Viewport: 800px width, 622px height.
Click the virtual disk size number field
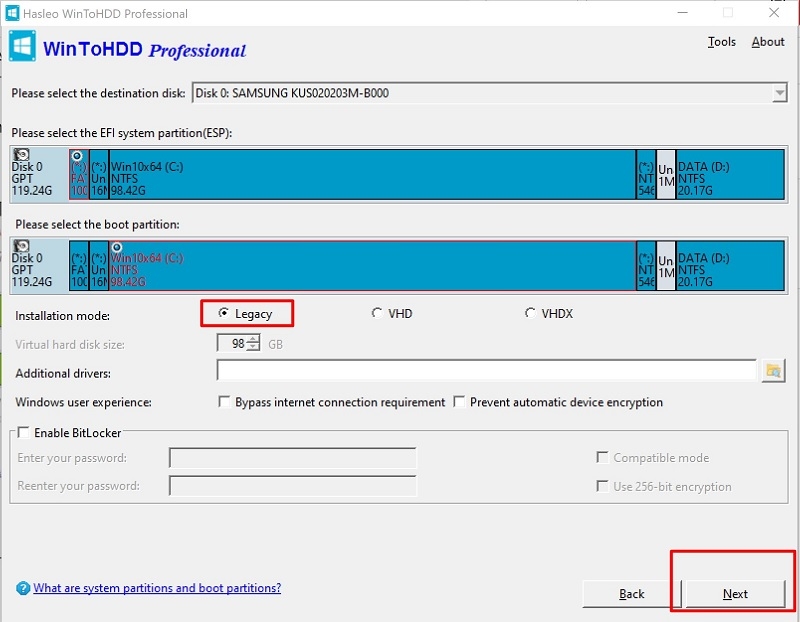[233, 343]
